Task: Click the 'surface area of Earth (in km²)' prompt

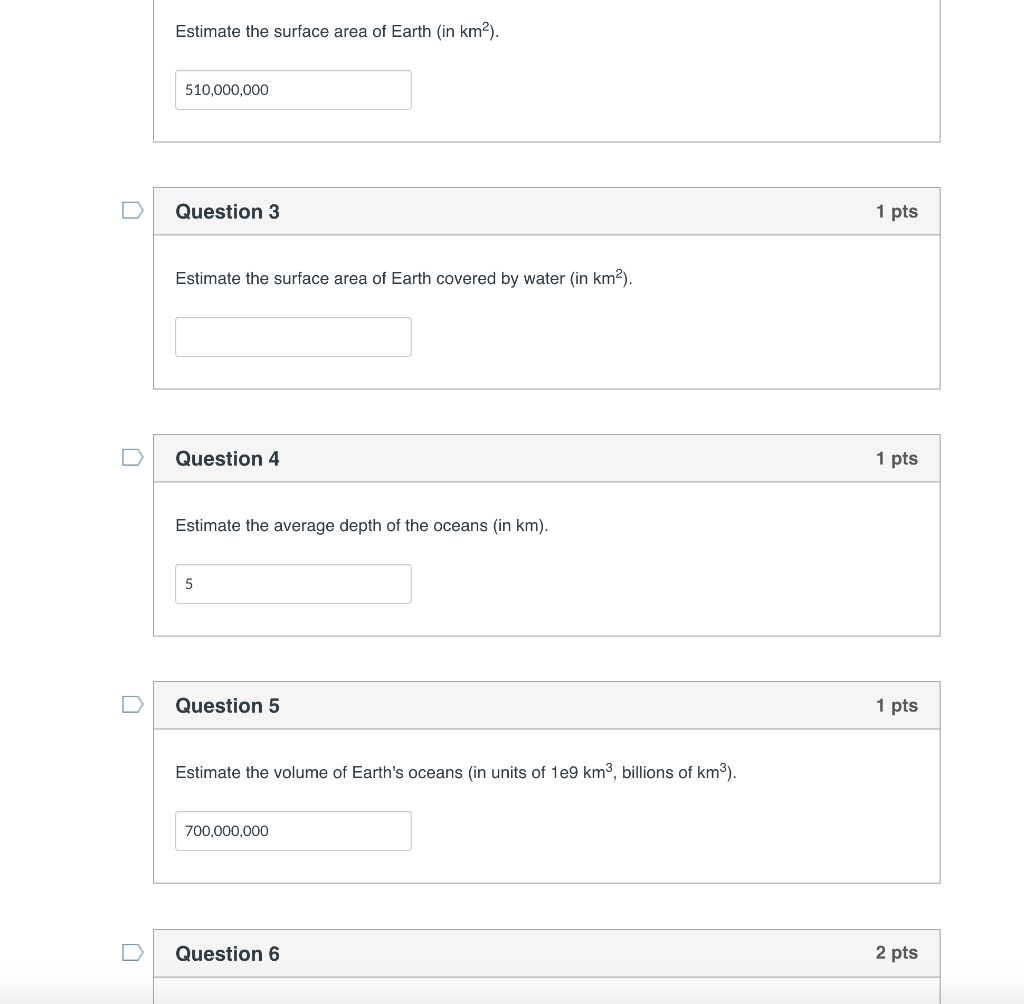Action: 337,31
